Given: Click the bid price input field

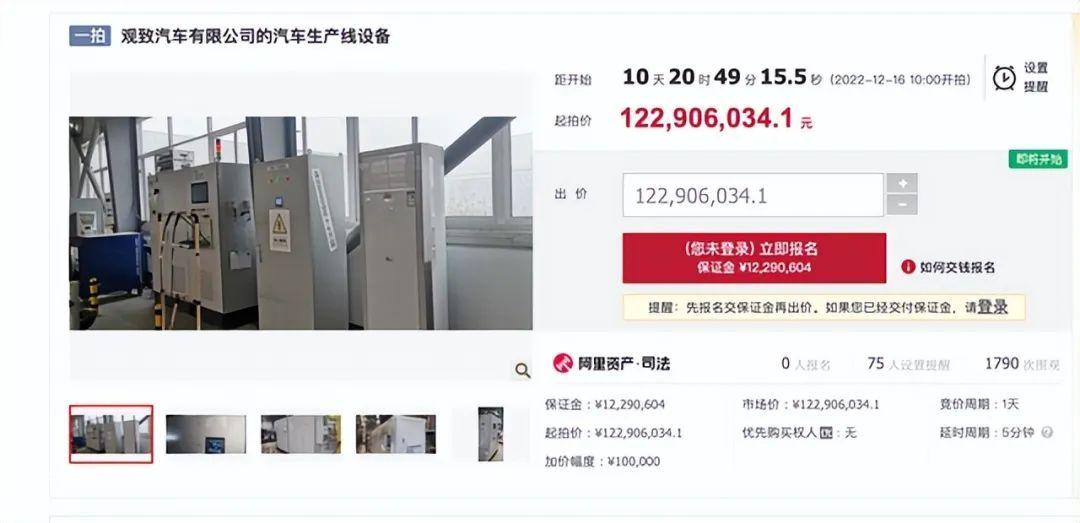Looking at the screenshot, I should click(753, 195).
